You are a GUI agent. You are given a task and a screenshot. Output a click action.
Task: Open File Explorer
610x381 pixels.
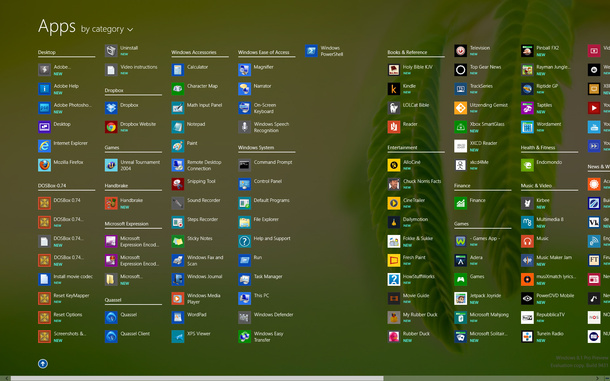pos(259,223)
